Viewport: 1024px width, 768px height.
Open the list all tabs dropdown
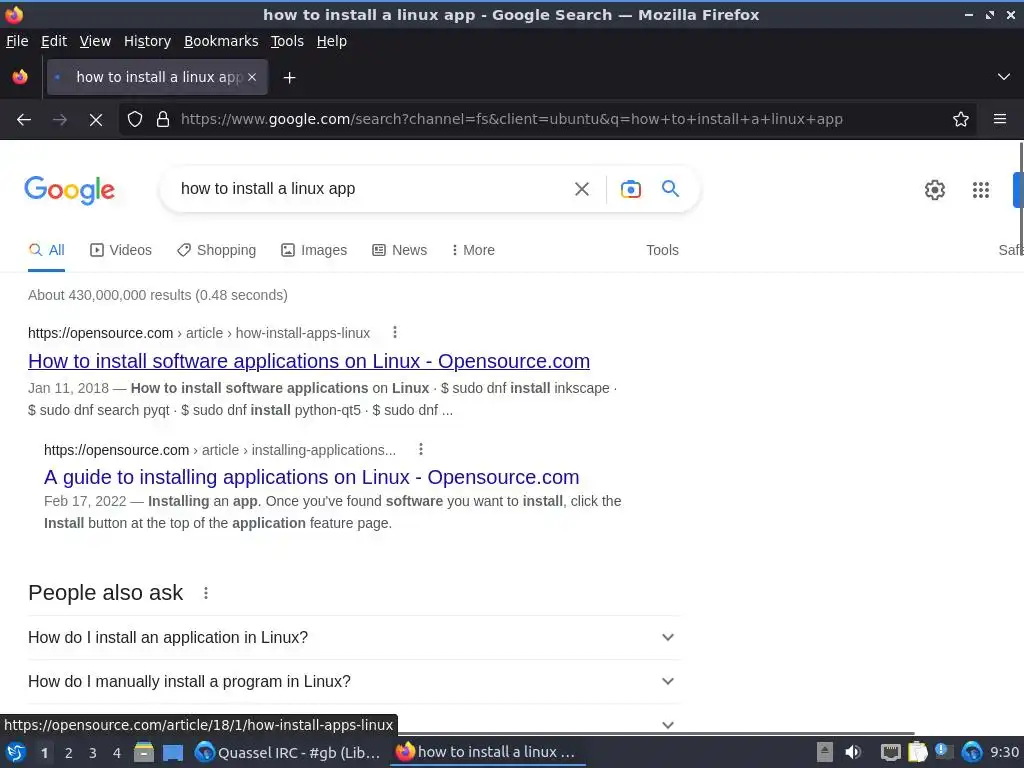pyautogui.click(x=1004, y=77)
